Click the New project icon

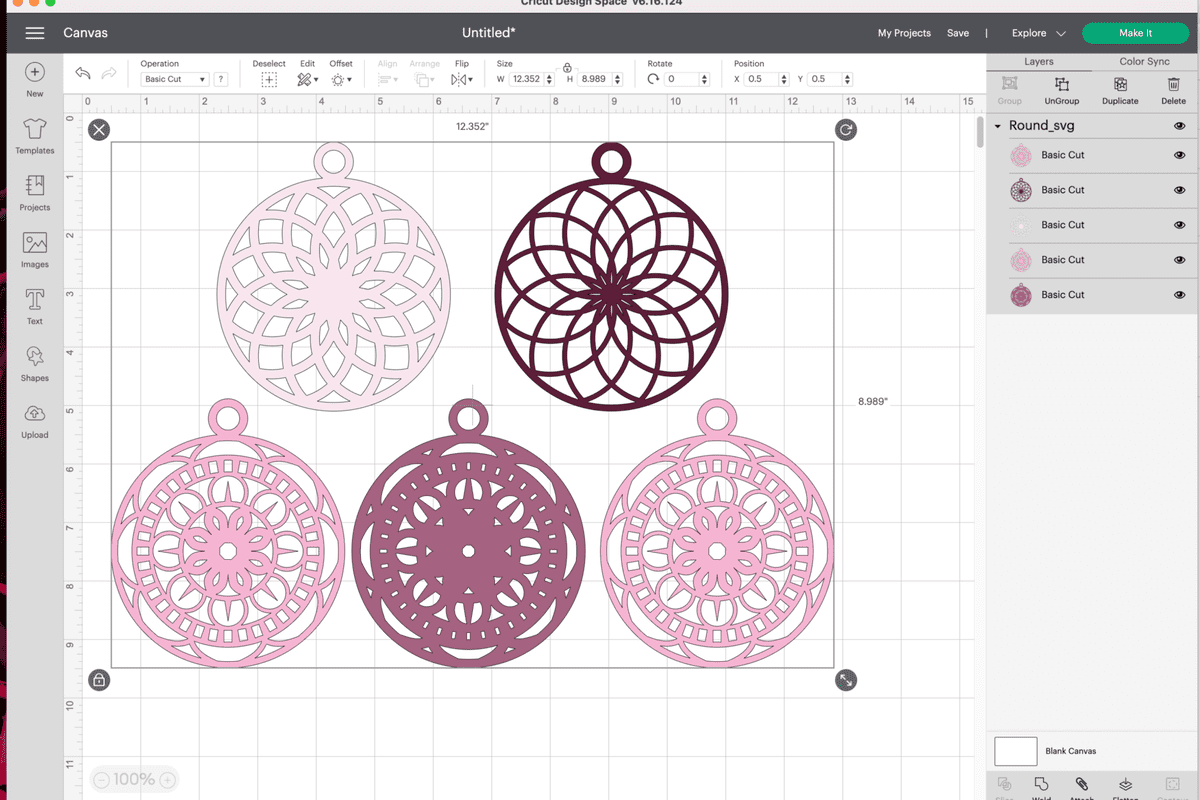tap(35, 72)
